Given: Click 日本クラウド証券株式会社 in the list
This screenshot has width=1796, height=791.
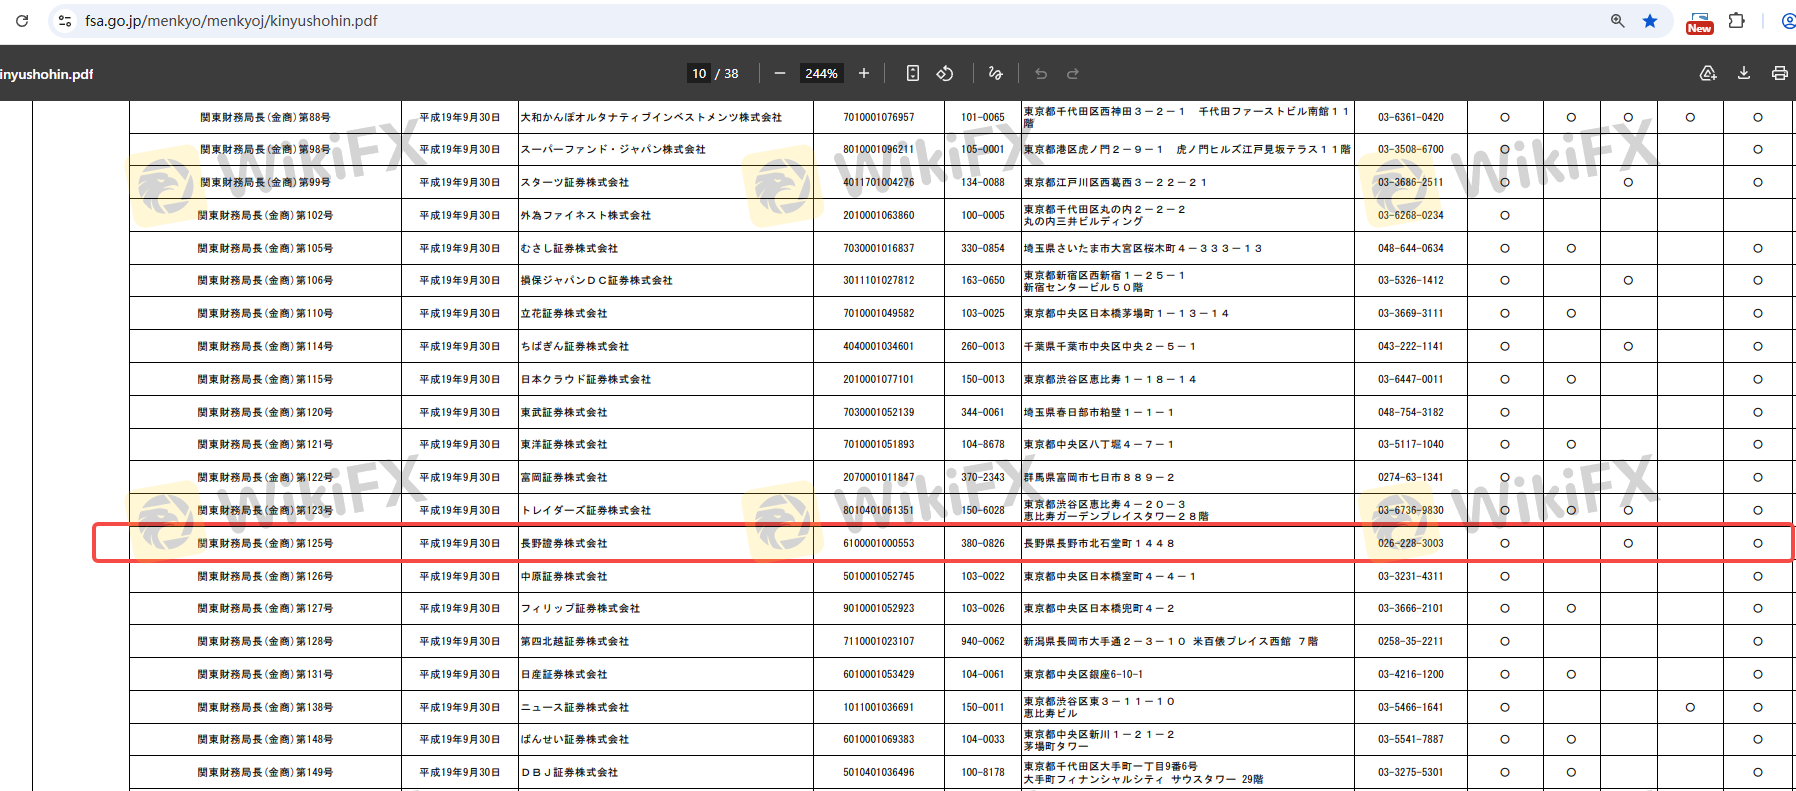Looking at the screenshot, I should point(586,379).
